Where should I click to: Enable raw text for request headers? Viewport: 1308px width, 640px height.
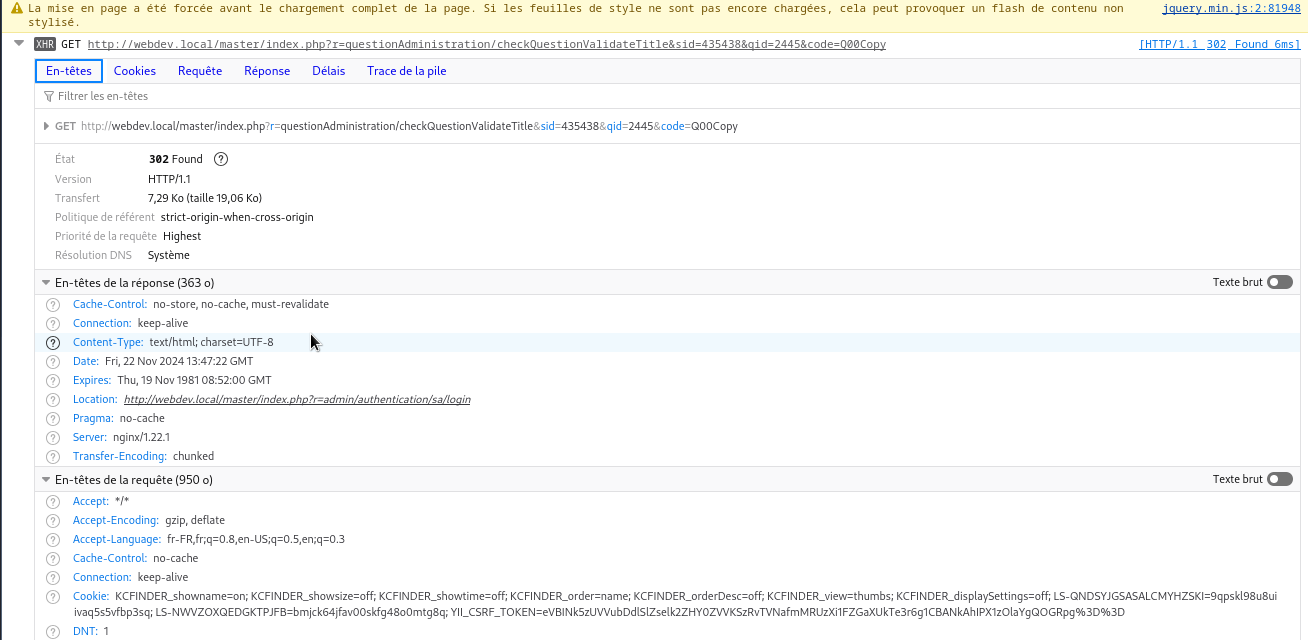tap(1280, 479)
